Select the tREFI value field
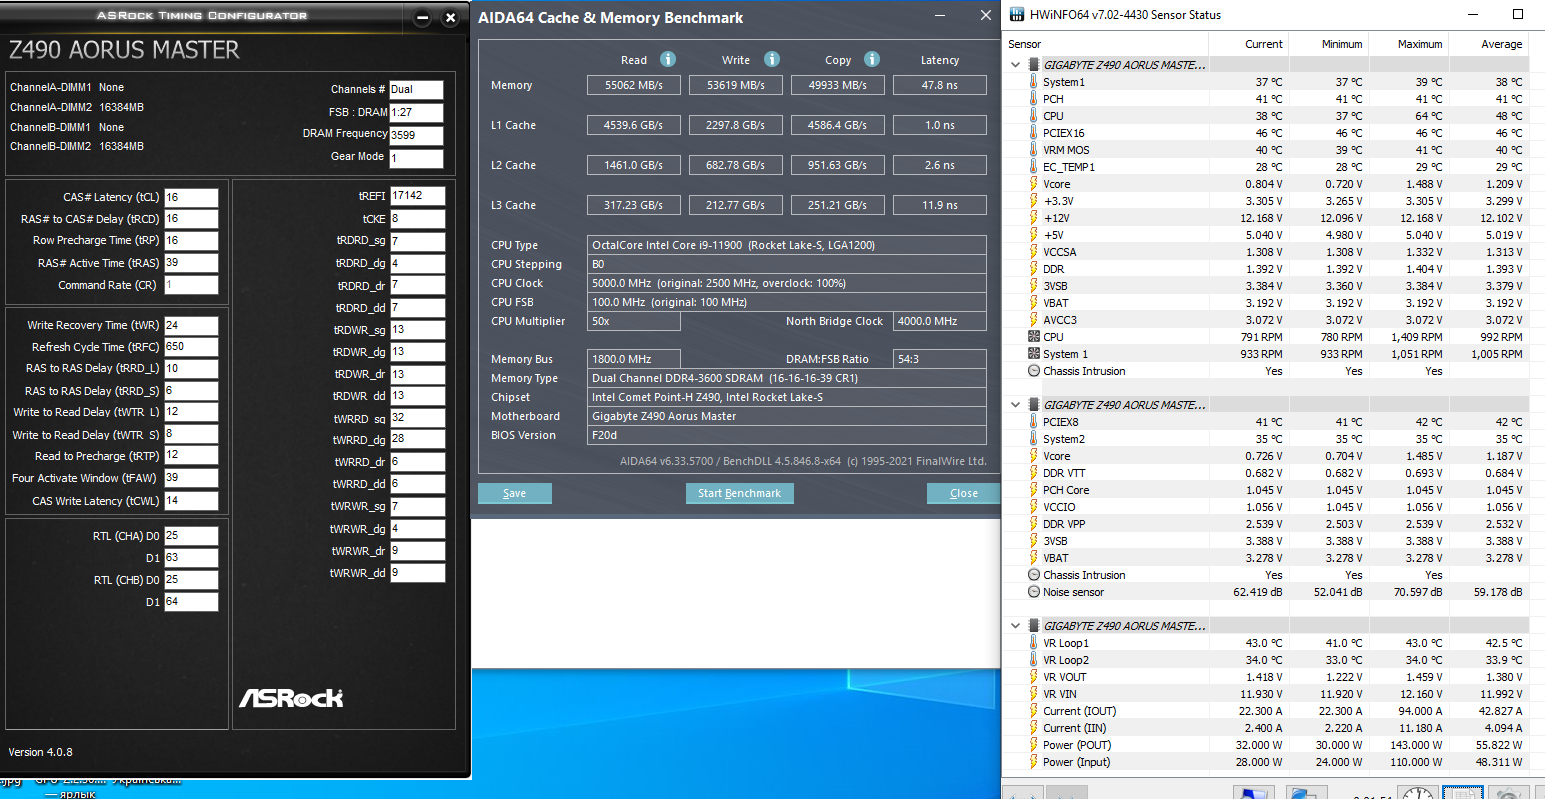Screen dimensions: 1545x799 [417, 196]
